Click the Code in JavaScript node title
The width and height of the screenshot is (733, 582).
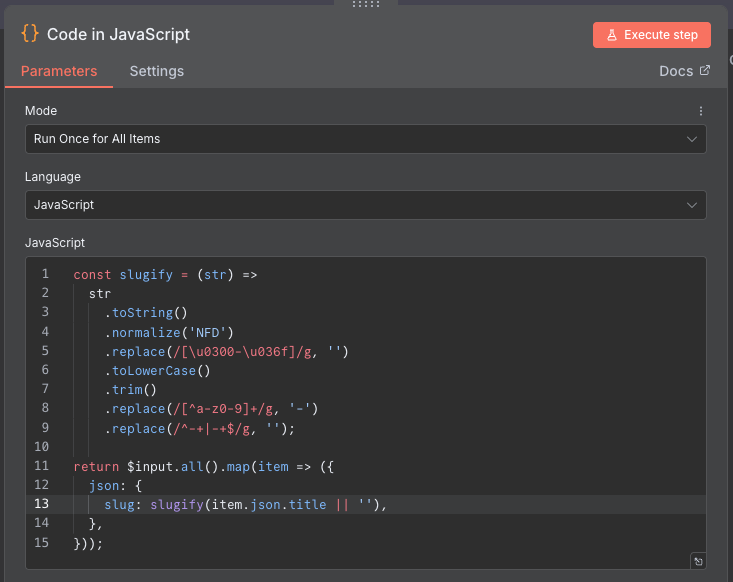(118, 34)
